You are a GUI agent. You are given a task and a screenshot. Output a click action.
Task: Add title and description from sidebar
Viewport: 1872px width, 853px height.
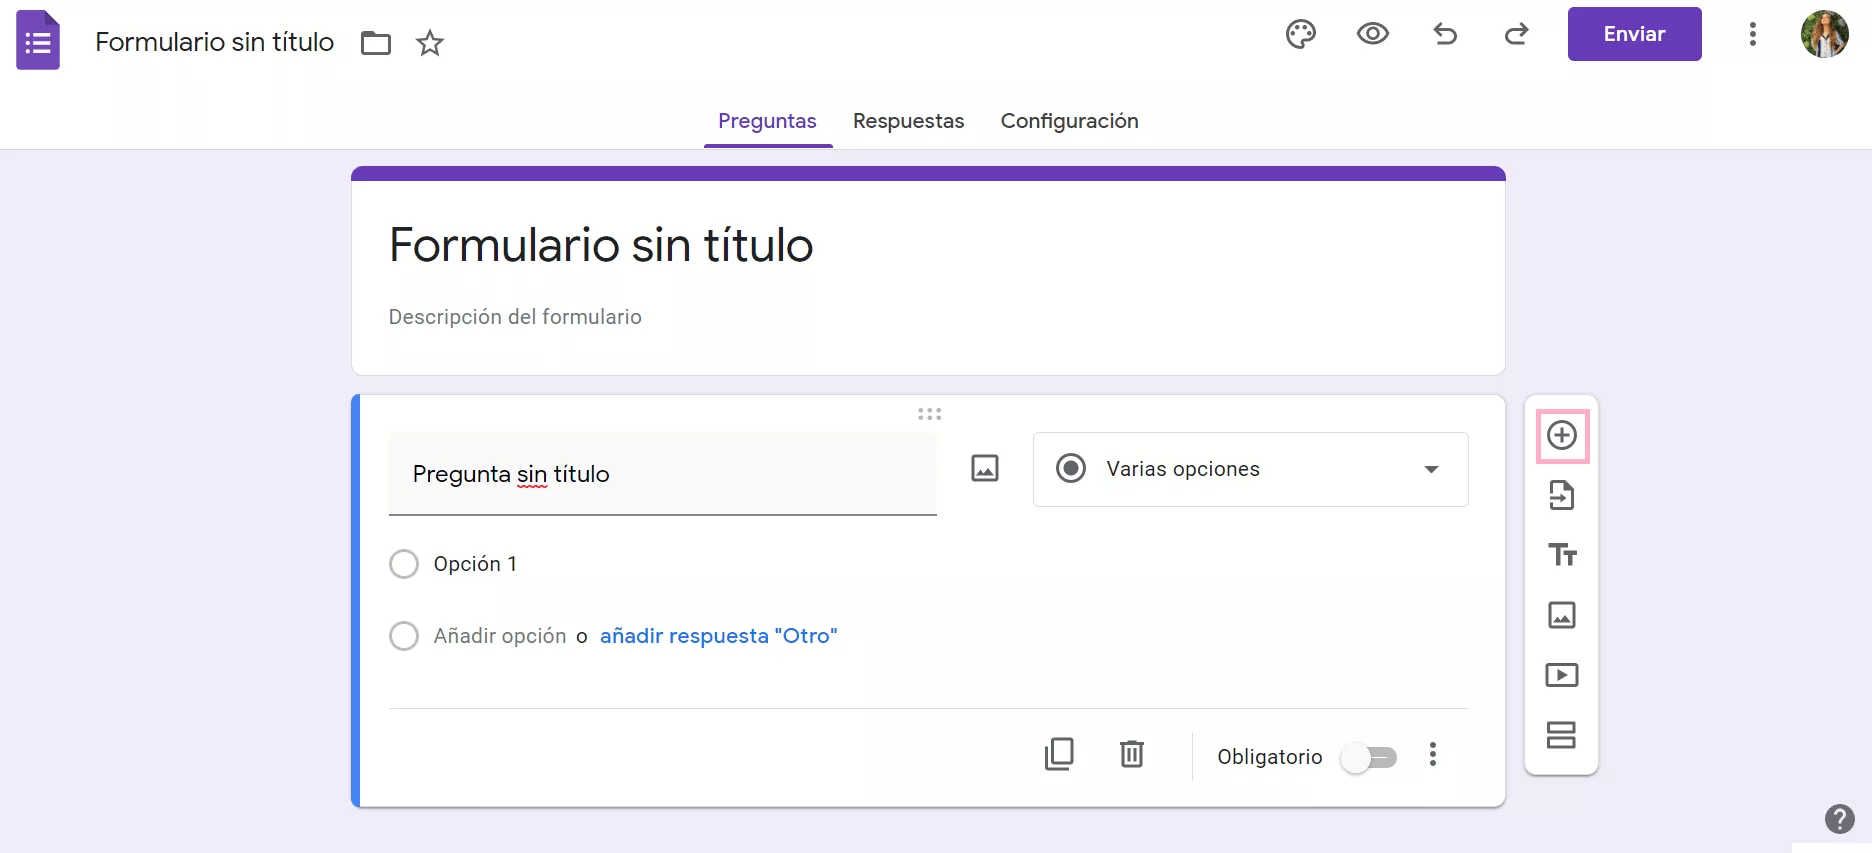(1562, 555)
